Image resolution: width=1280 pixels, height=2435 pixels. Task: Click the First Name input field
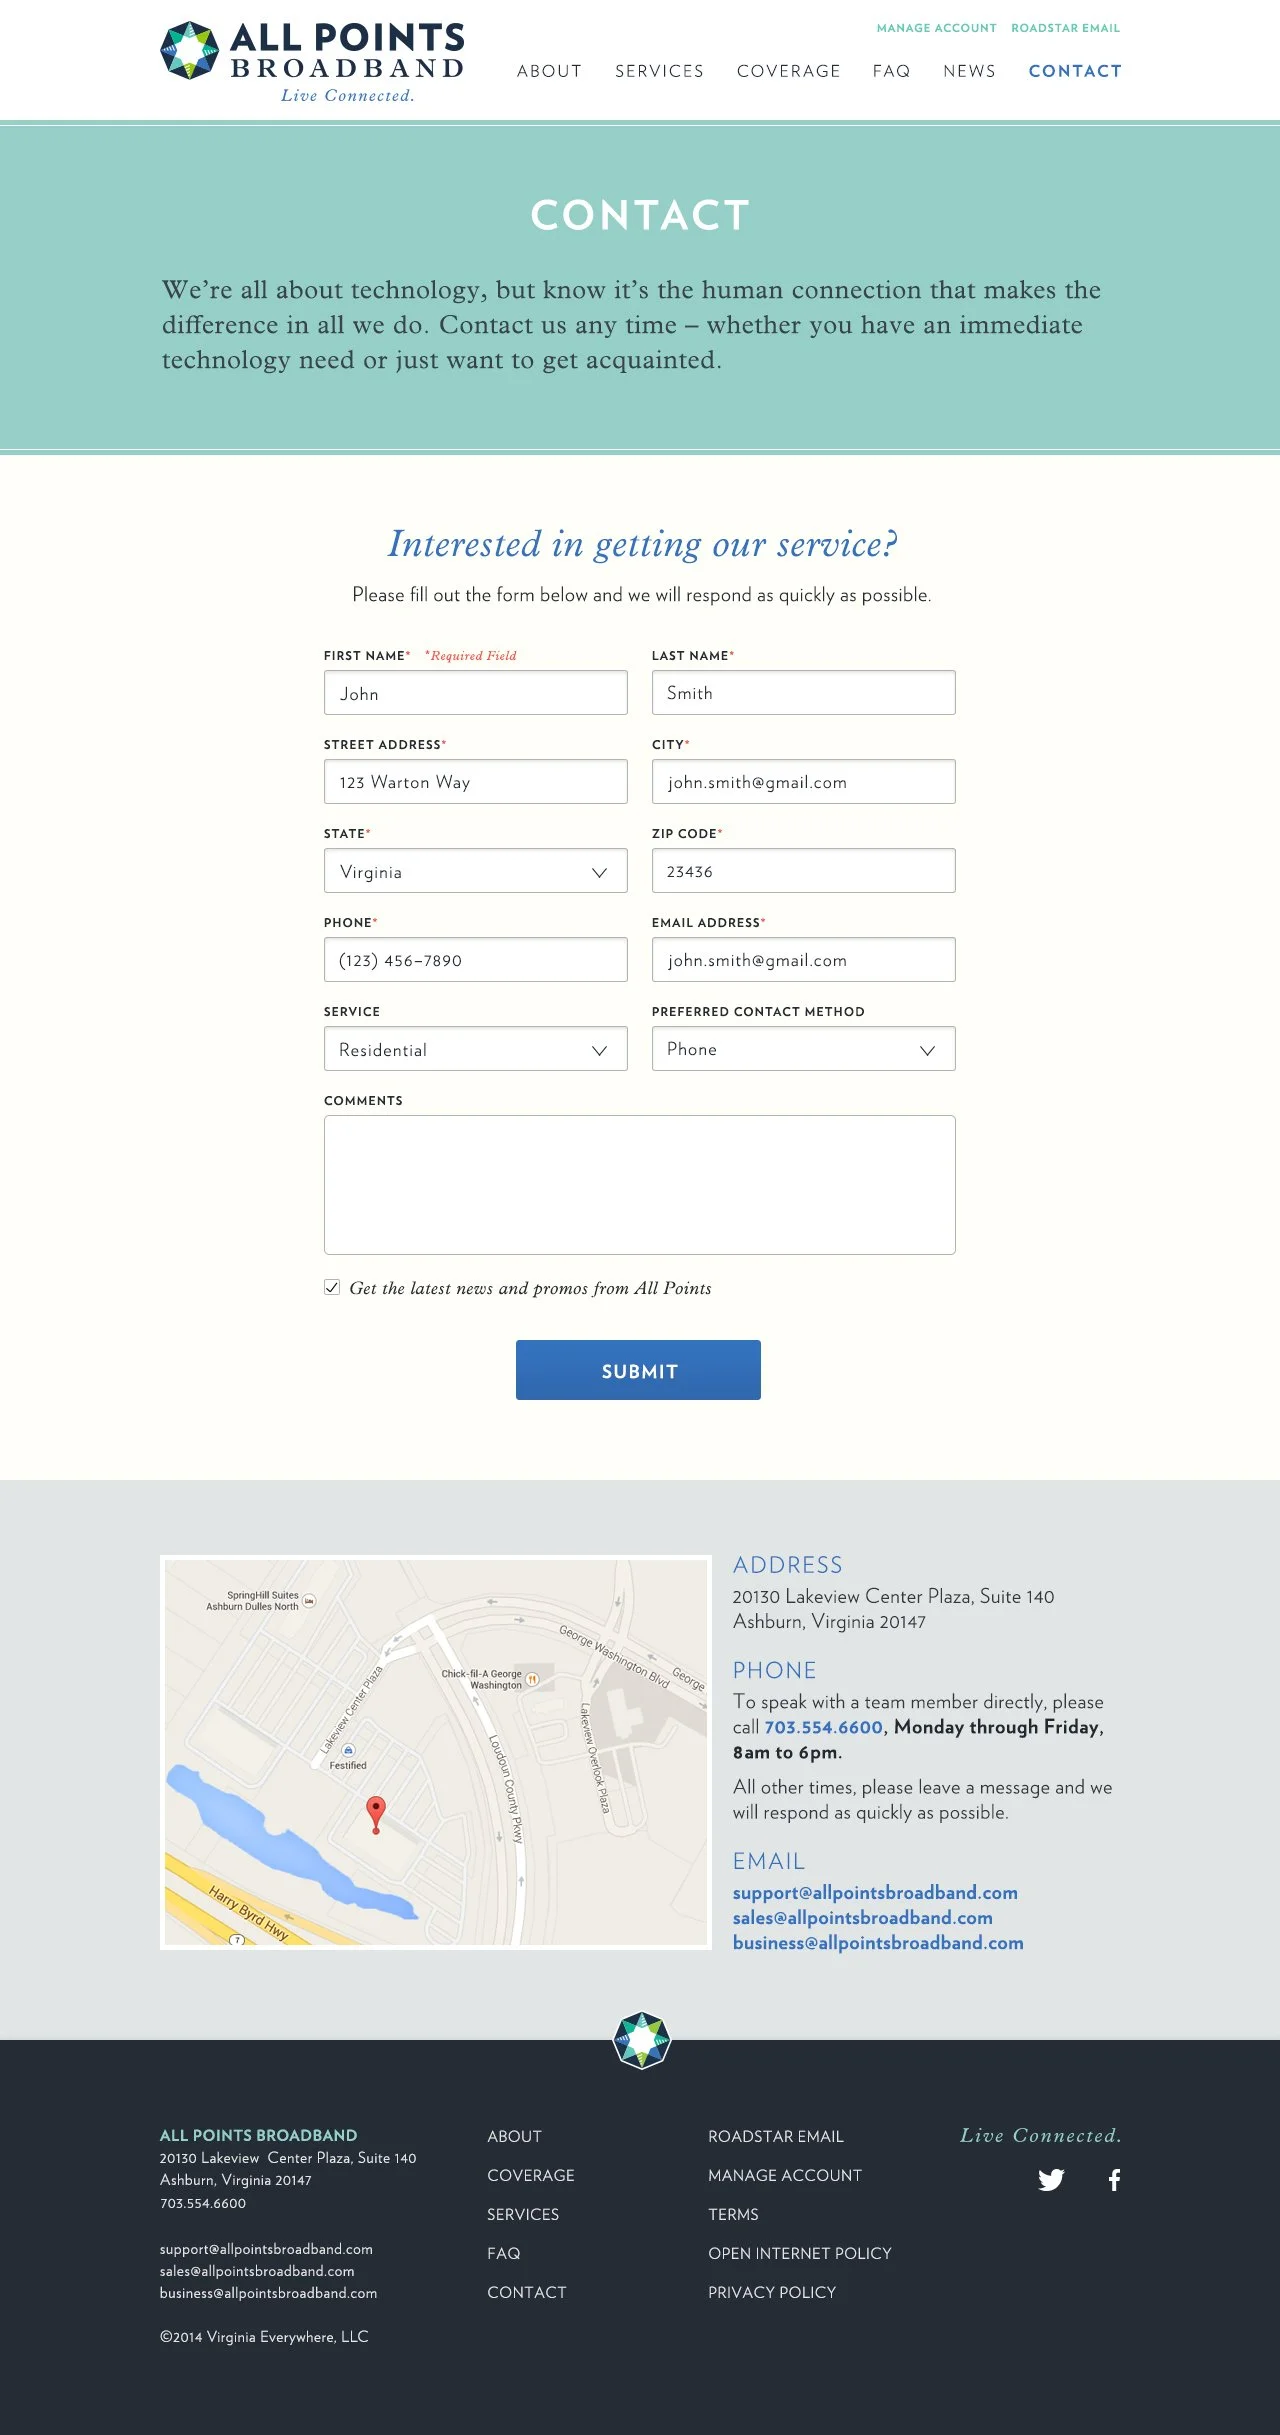(476, 693)
